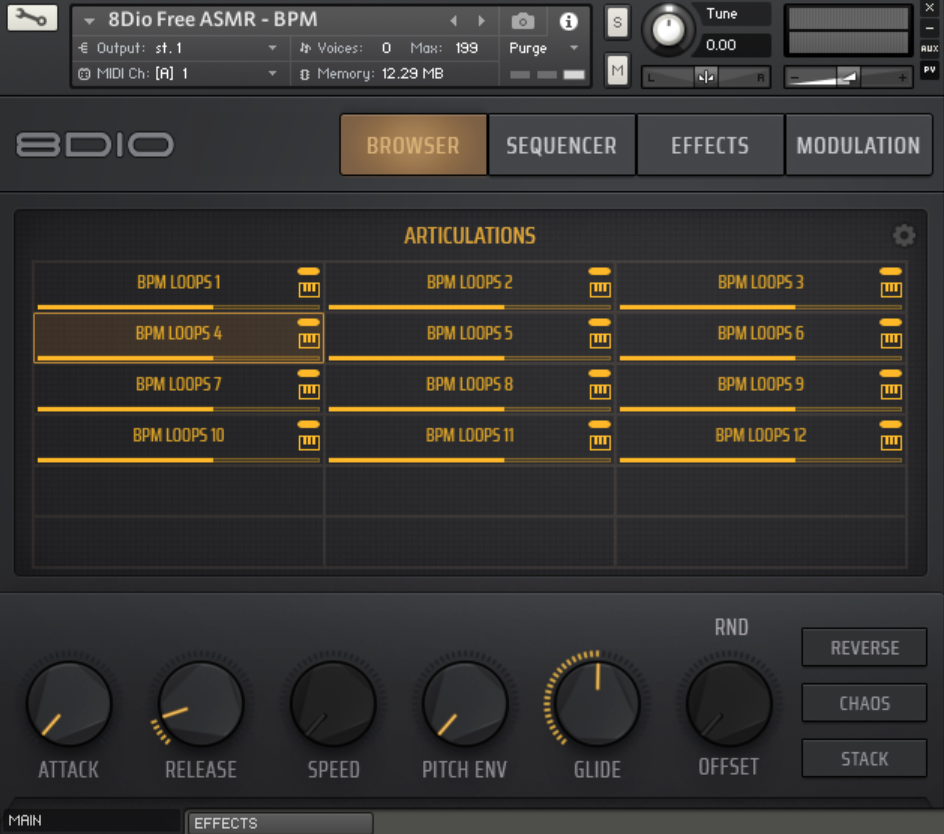The width and height of the screenshot is (944, 834).
Task: Toggle load pill on BPM Loops 1
Action: (309, 272)
